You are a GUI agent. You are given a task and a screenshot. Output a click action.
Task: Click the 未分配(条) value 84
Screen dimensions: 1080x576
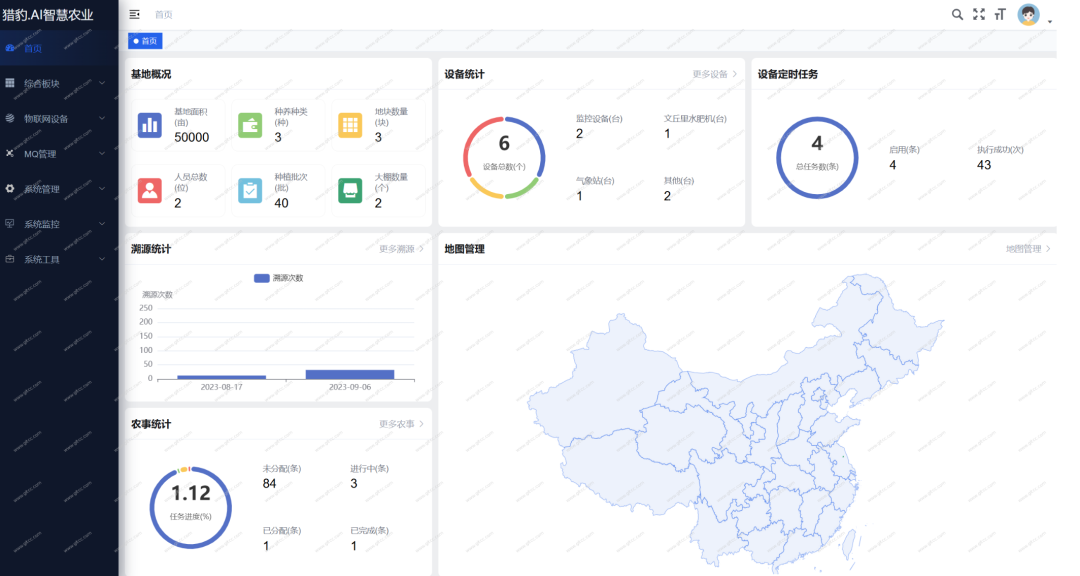point(269,484)
